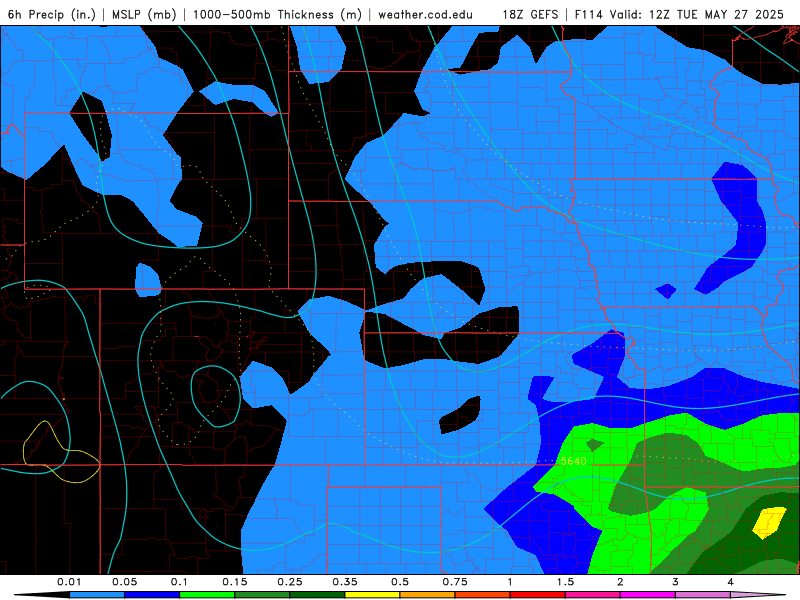The width and height of the screenshot is (800, 600).
Task: Click the 0.01 colorbar value
Action: [x=69, y=582]
